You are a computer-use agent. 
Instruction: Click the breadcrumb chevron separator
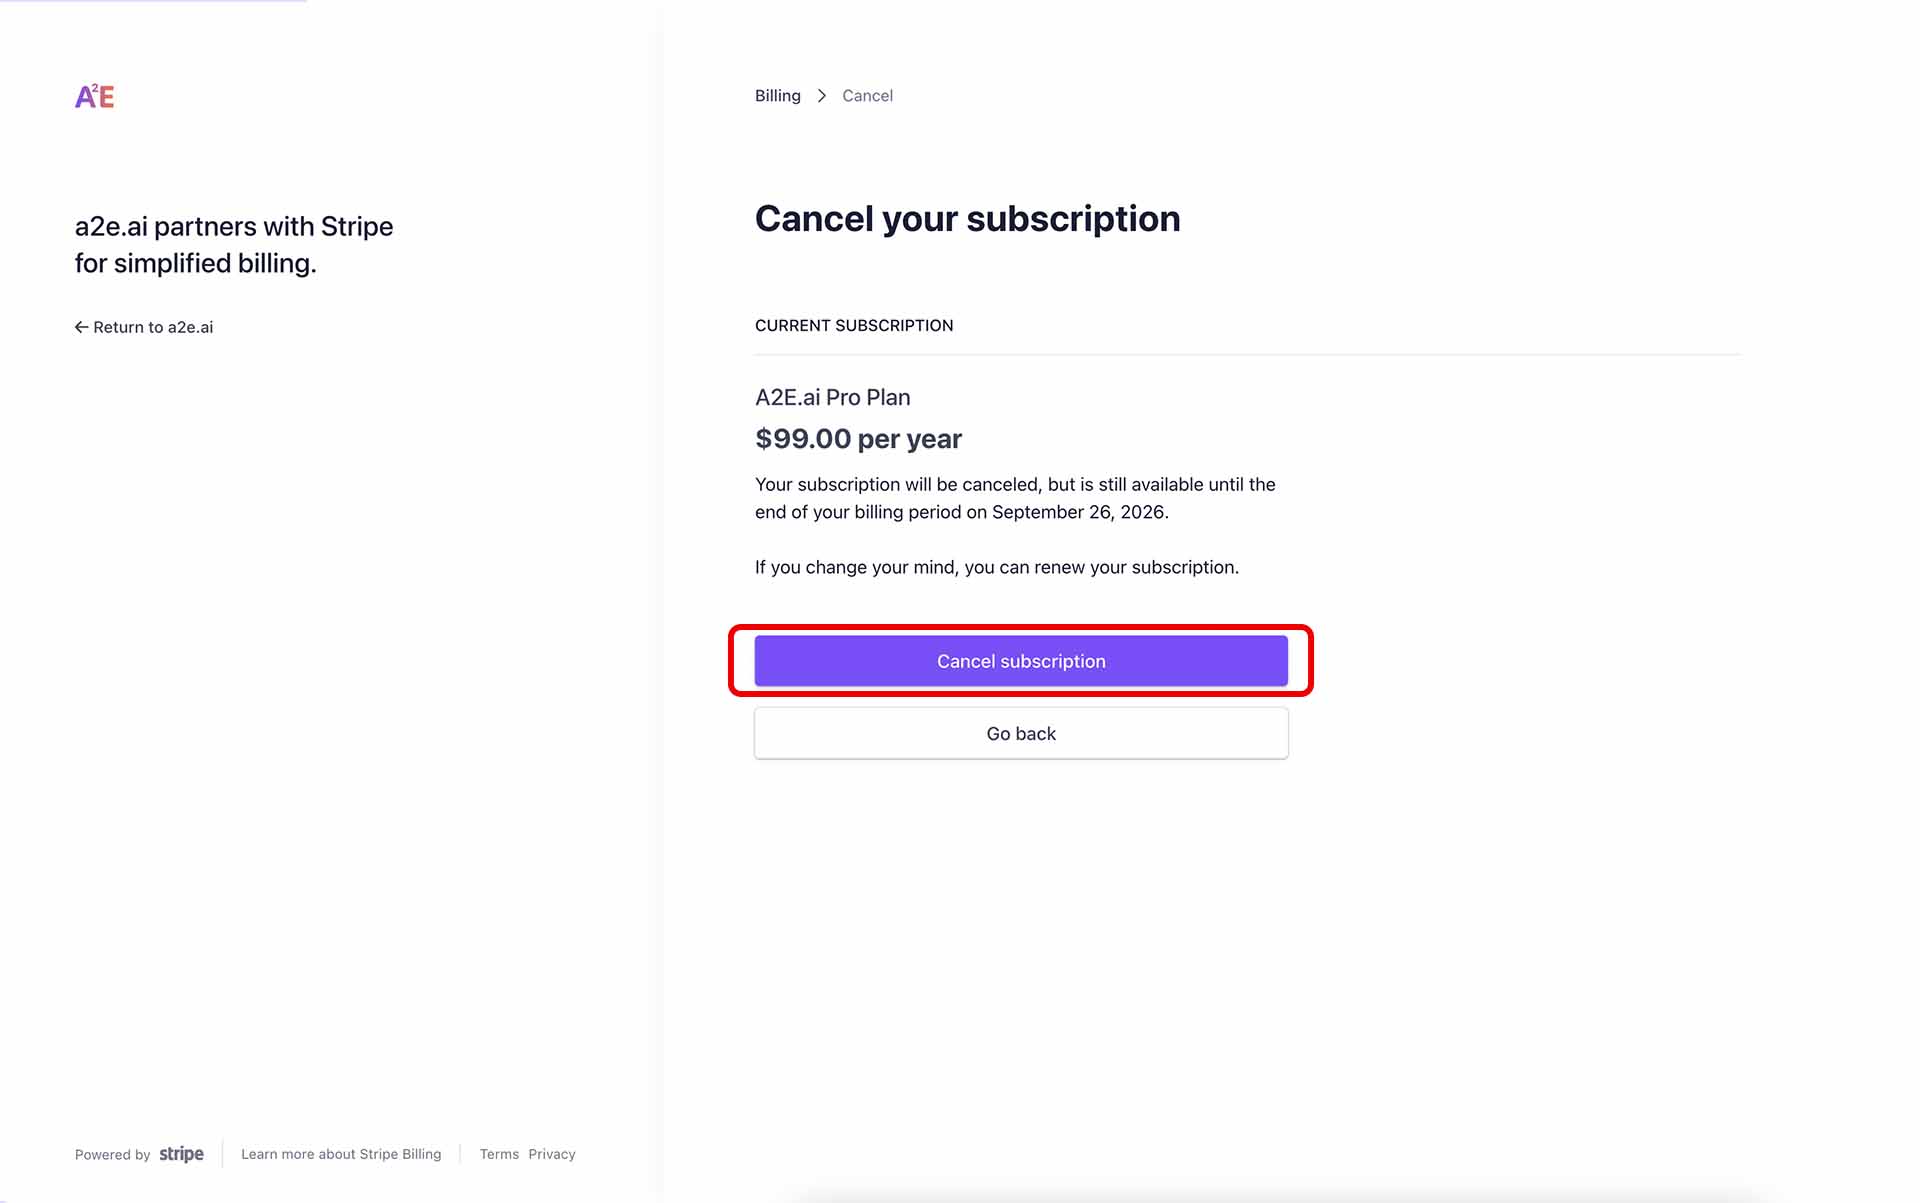822,96
